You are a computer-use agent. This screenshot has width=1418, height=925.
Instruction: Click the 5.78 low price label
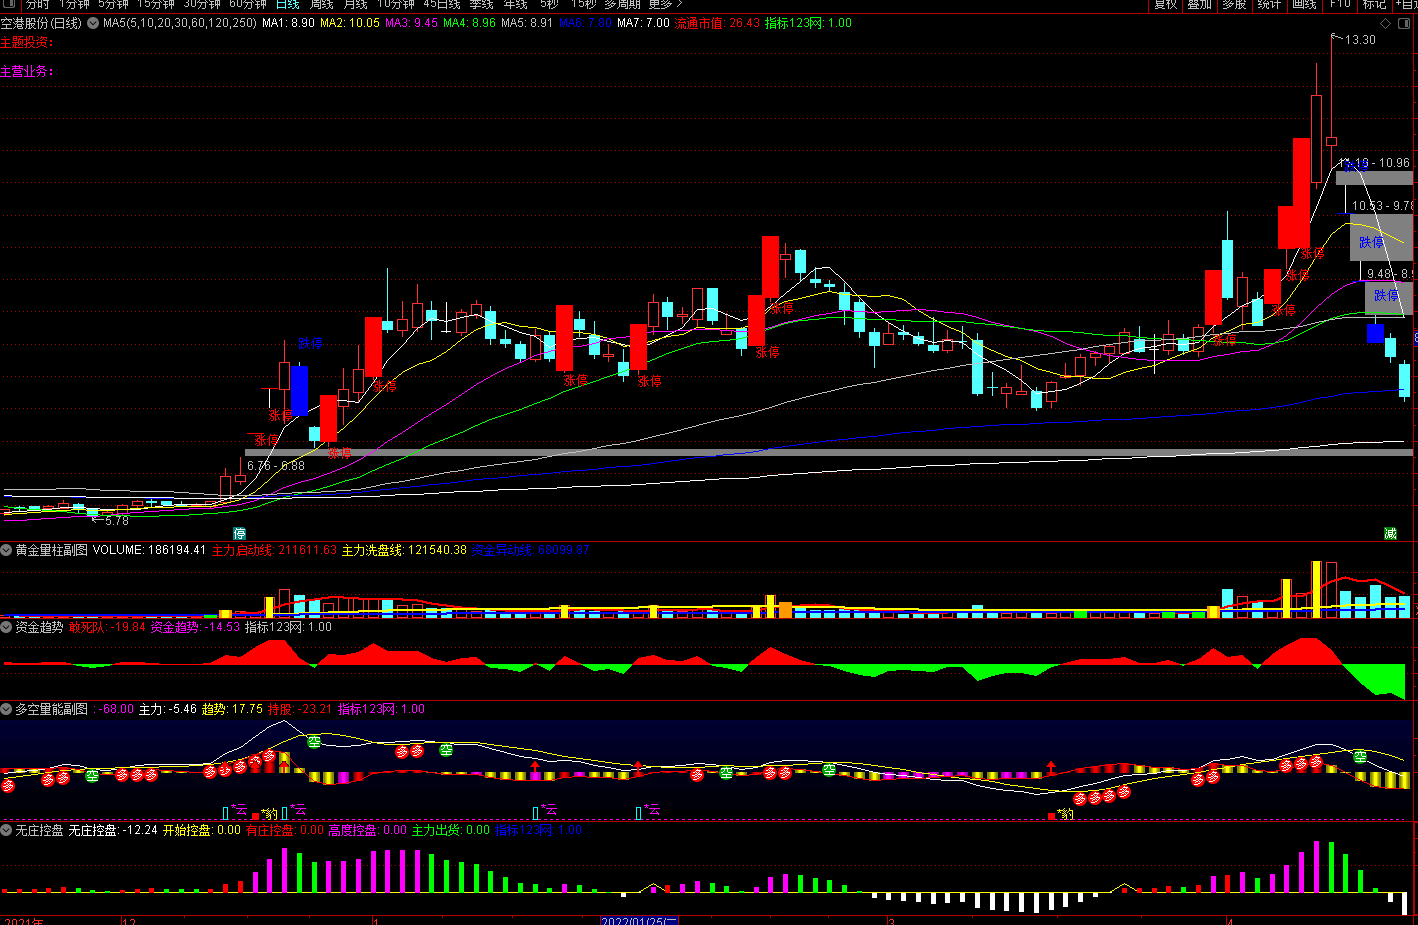pos(117,520)
